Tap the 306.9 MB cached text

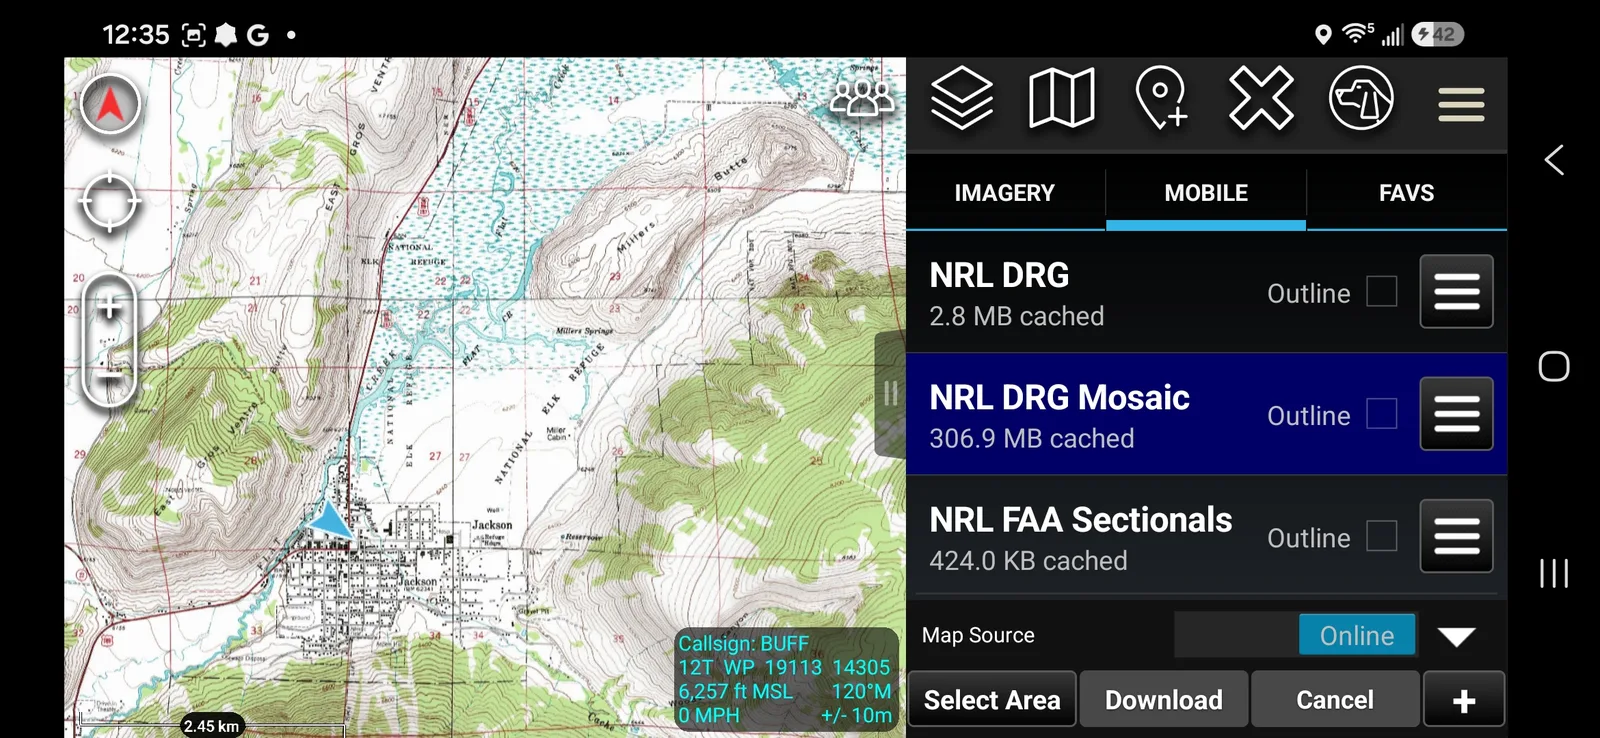click(x=1032, y=439)
